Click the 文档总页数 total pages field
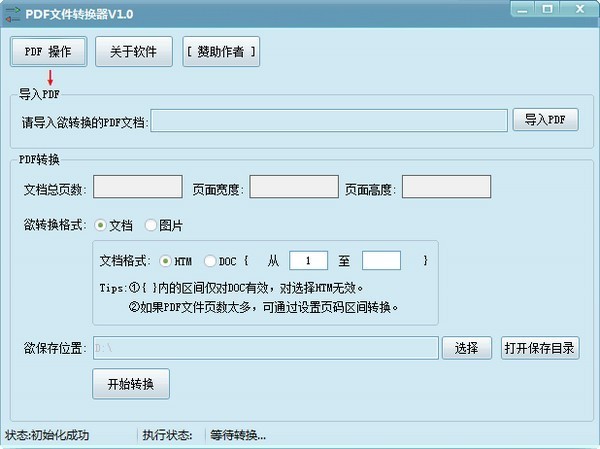Viewport: 600px width, 449px height. pyautogui.click(x=137, y=187)
